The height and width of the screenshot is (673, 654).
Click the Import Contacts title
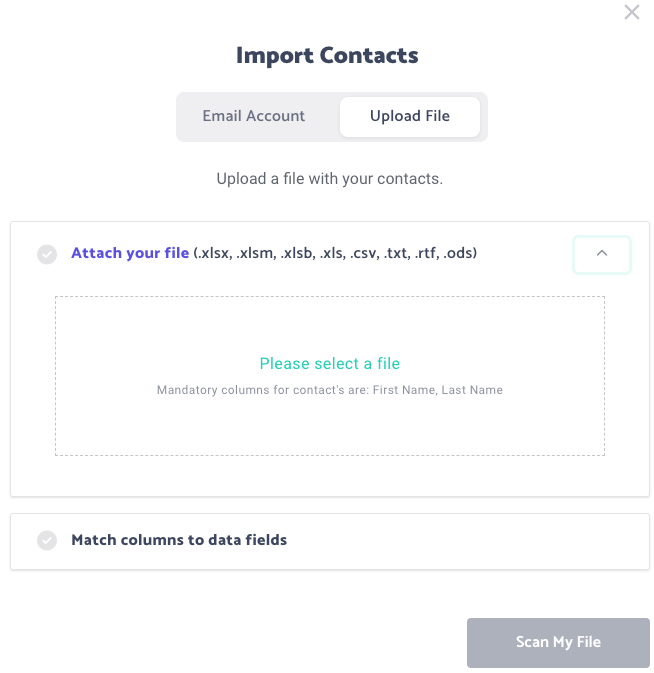coord(327,56)
